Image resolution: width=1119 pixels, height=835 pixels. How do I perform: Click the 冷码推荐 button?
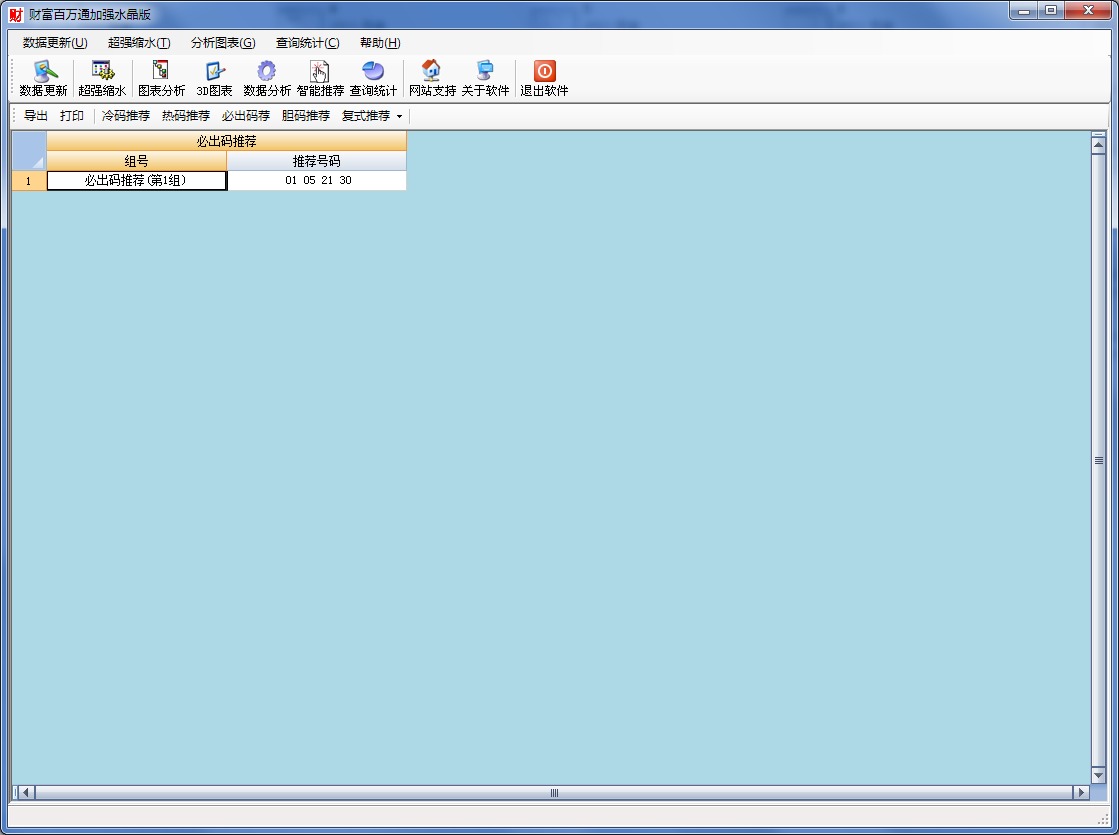(x=126, y=116)
